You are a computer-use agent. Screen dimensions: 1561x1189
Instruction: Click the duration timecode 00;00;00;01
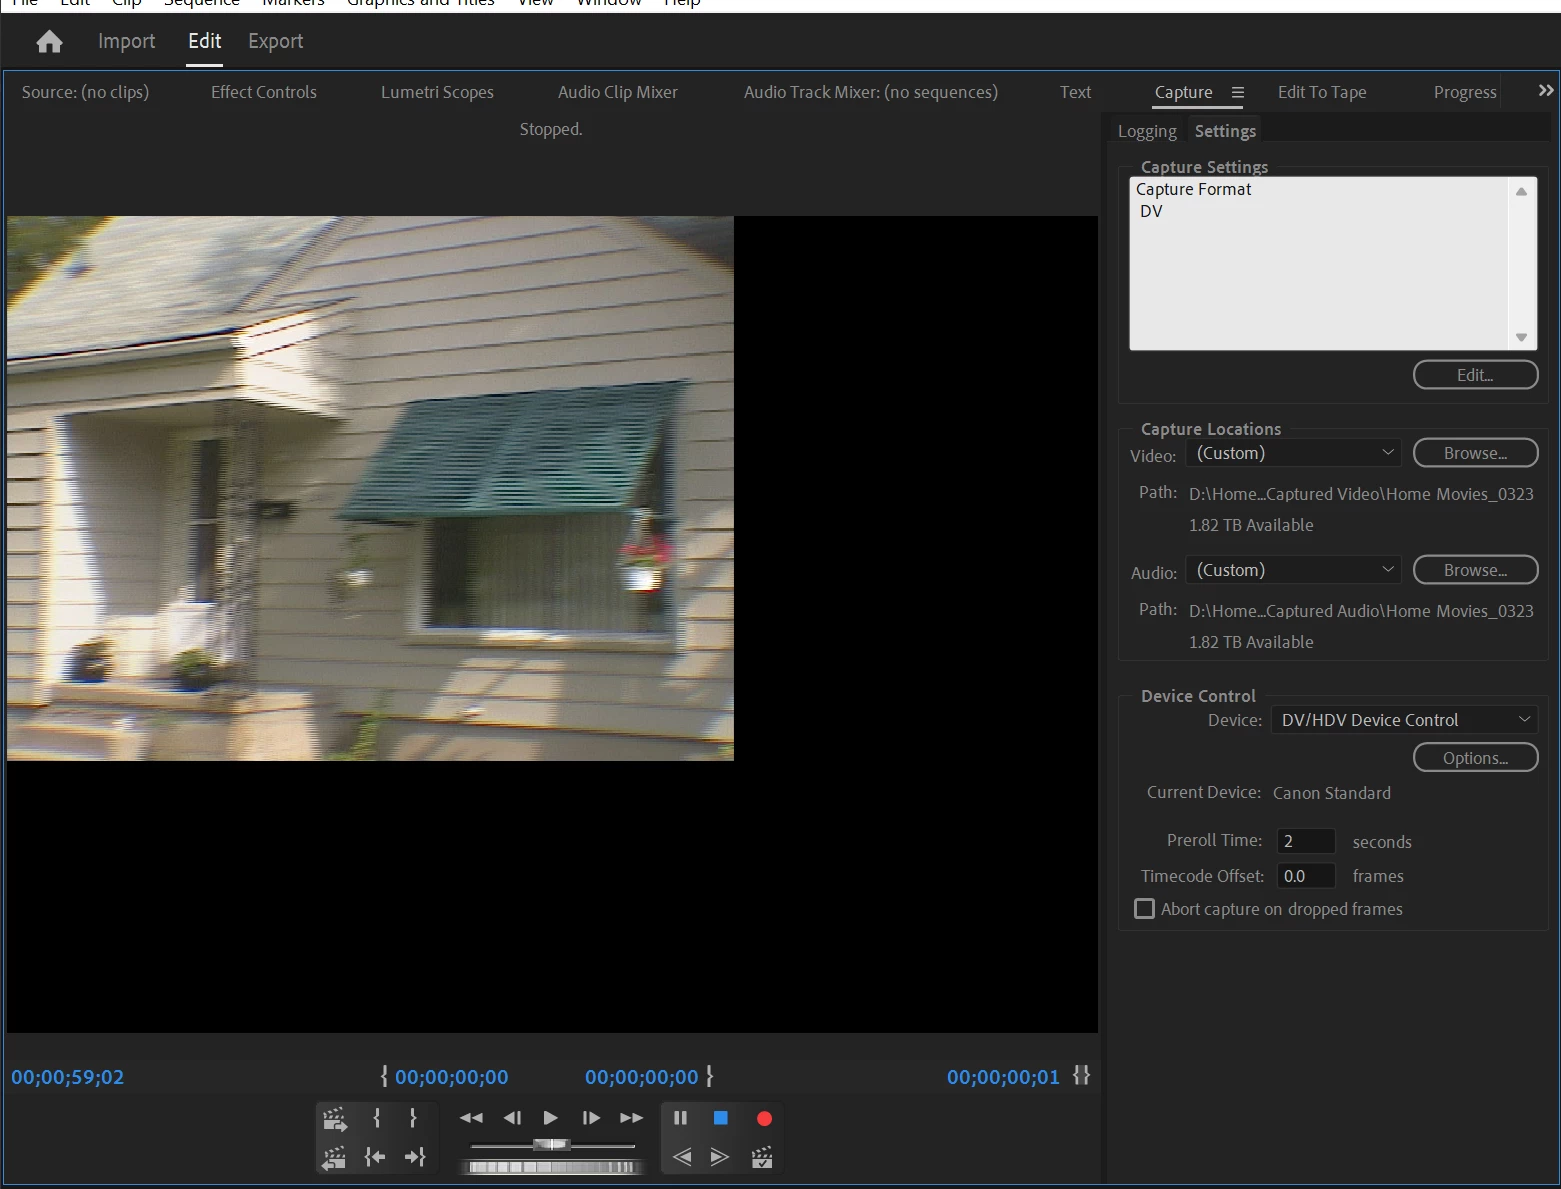(x=1003, y=1077)
